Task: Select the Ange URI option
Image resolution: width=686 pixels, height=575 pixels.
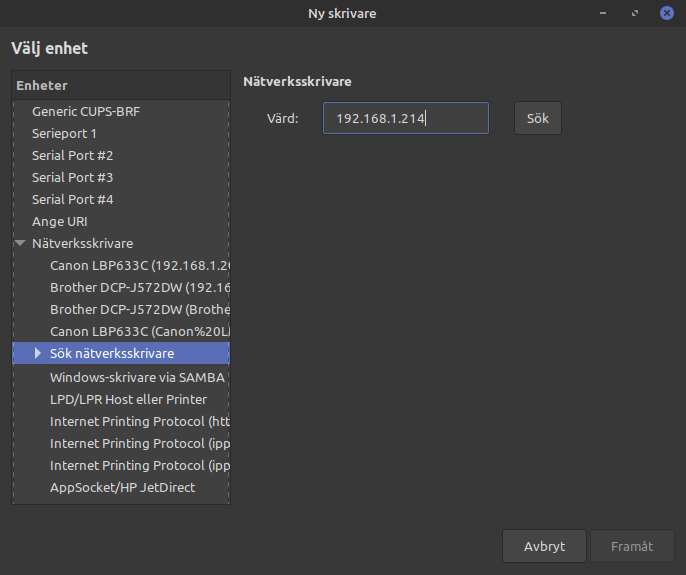Action: coord(60,221)
